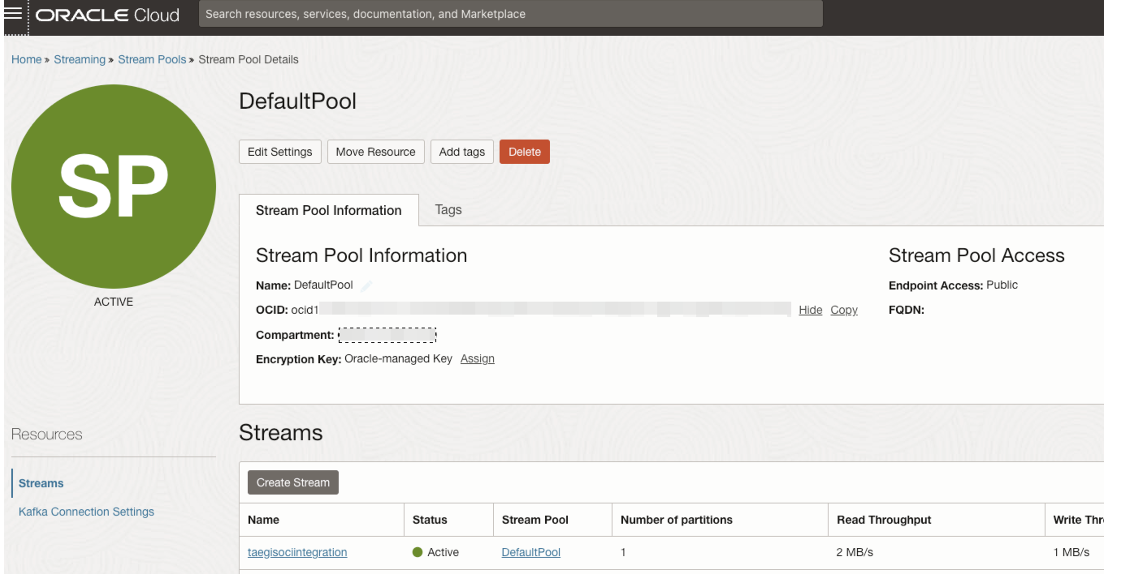Open the hamburger navigation menu
This screenshot has height=574, width=1122.
click(x=13, y=14)
